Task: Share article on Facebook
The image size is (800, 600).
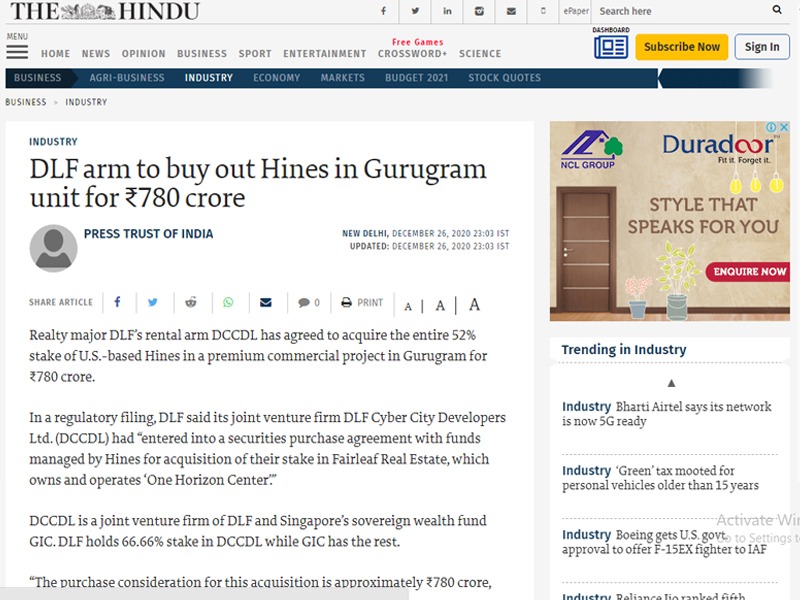Action: pyautogui.click(x=117, y=302)
